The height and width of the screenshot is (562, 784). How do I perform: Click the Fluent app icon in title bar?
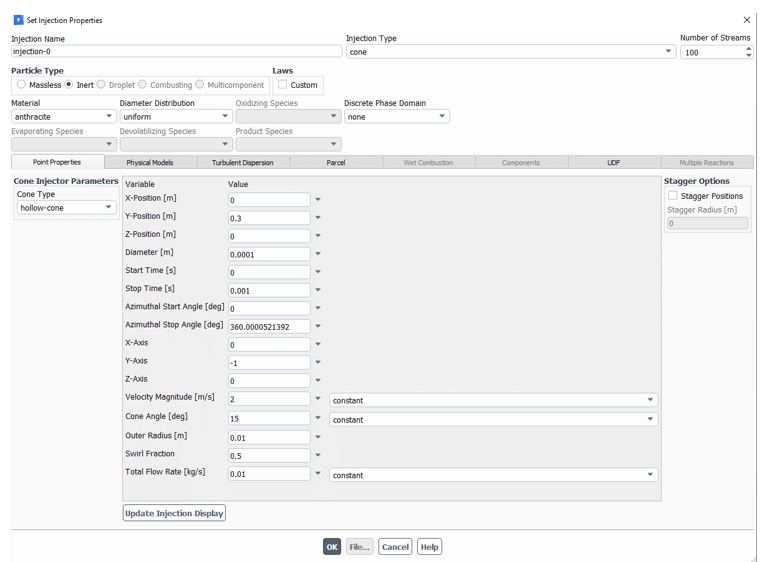pyautogui.click(x=18, y=20)
